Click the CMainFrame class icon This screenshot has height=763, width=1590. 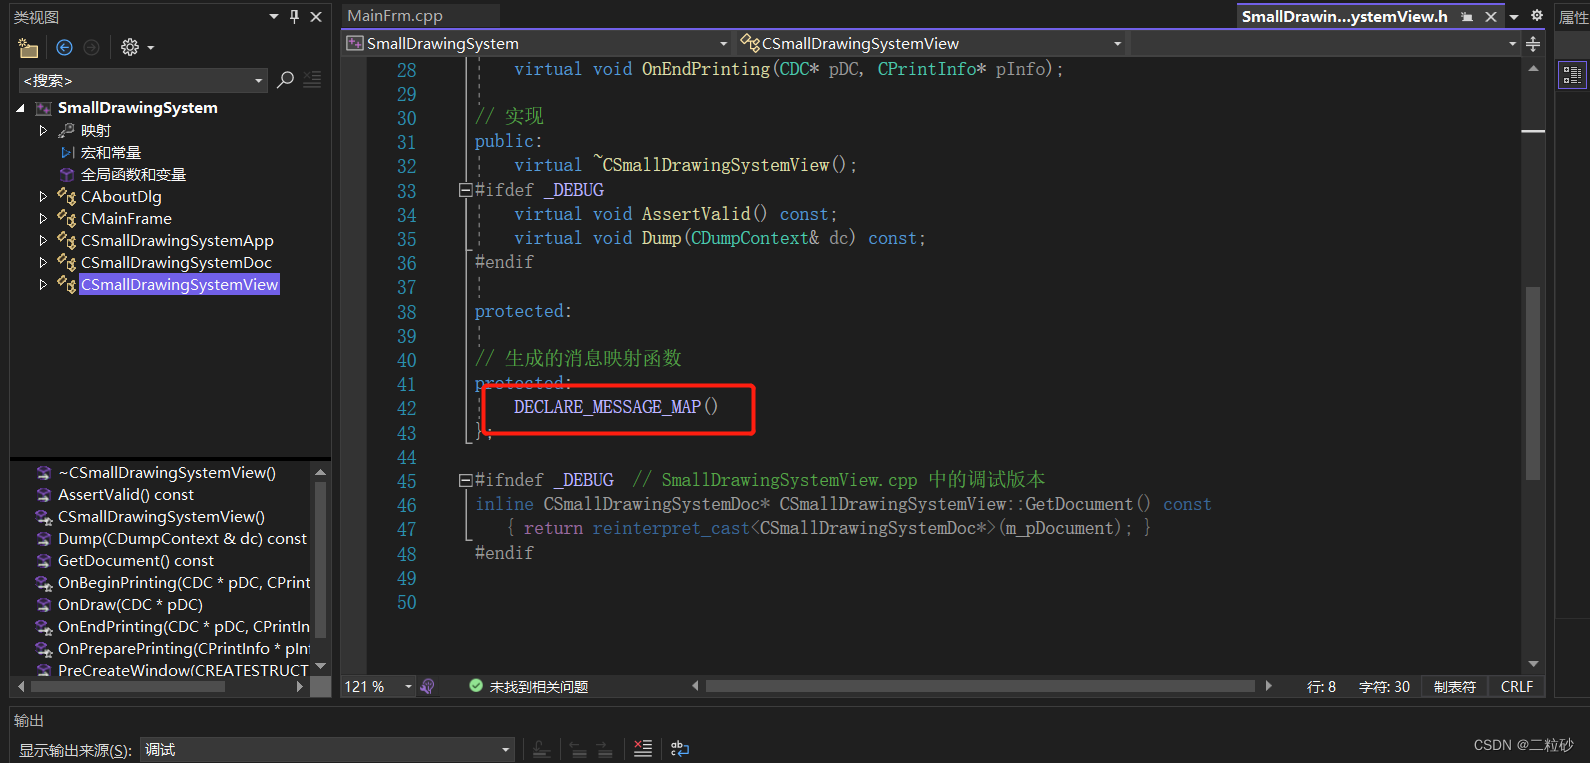pos(67,218)
